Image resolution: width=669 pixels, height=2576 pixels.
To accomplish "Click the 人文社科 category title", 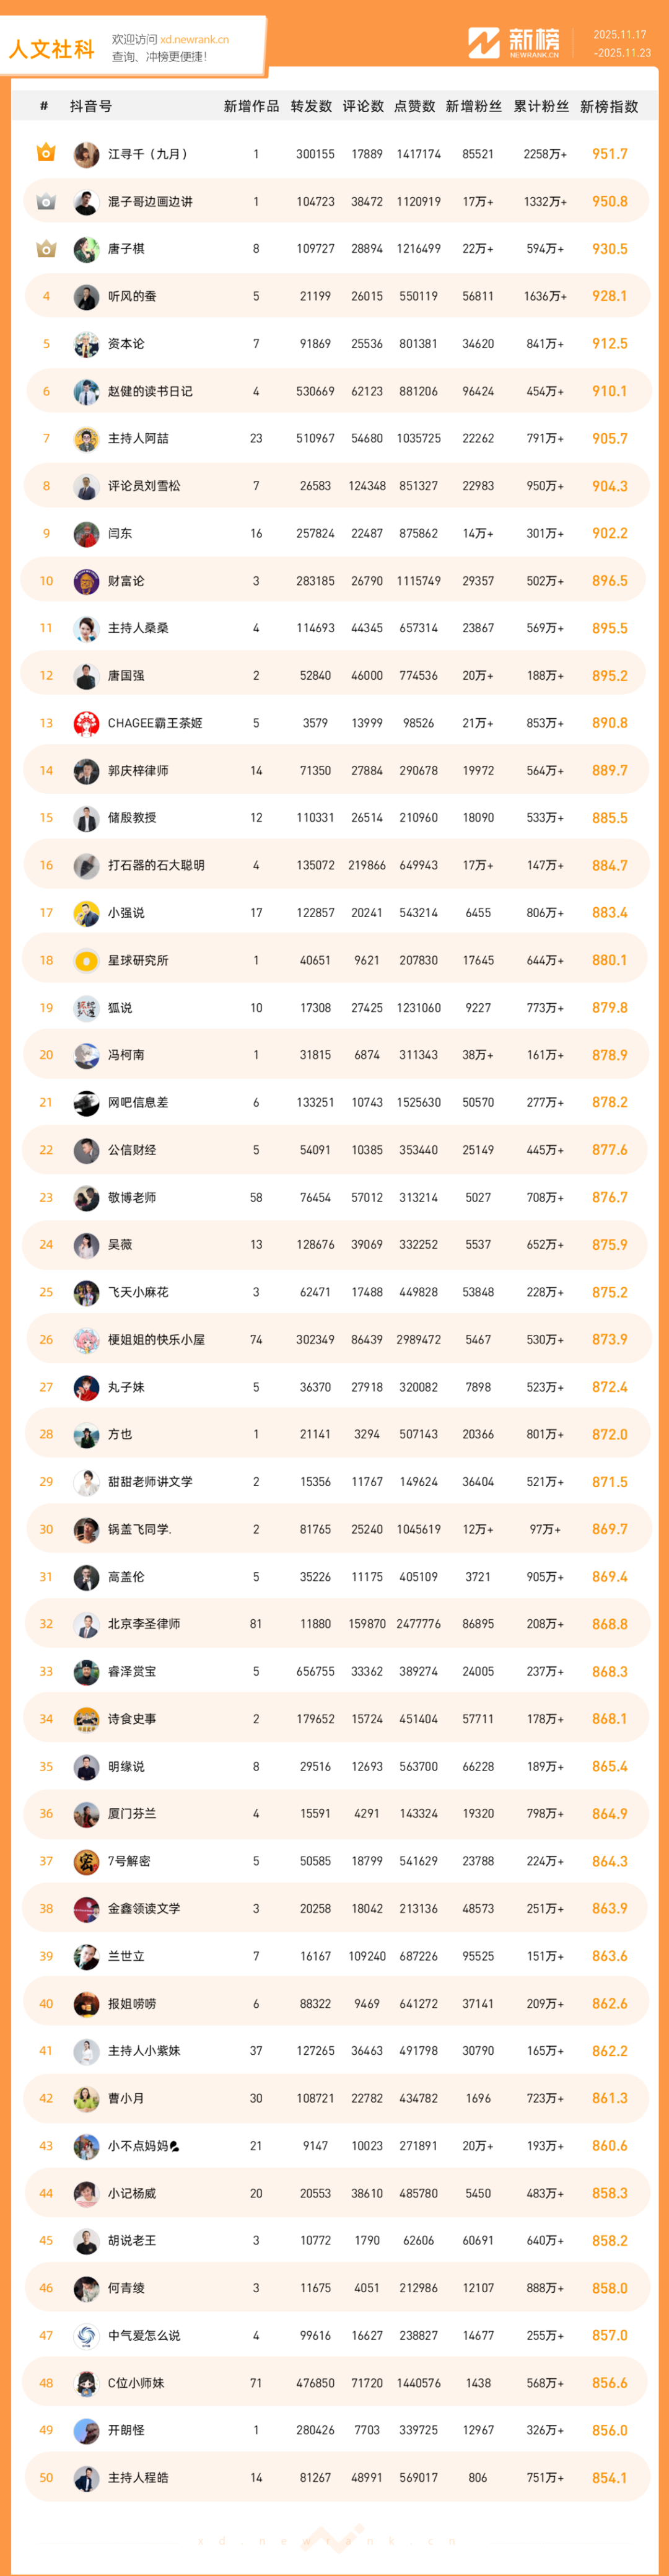I will (52, 49).
